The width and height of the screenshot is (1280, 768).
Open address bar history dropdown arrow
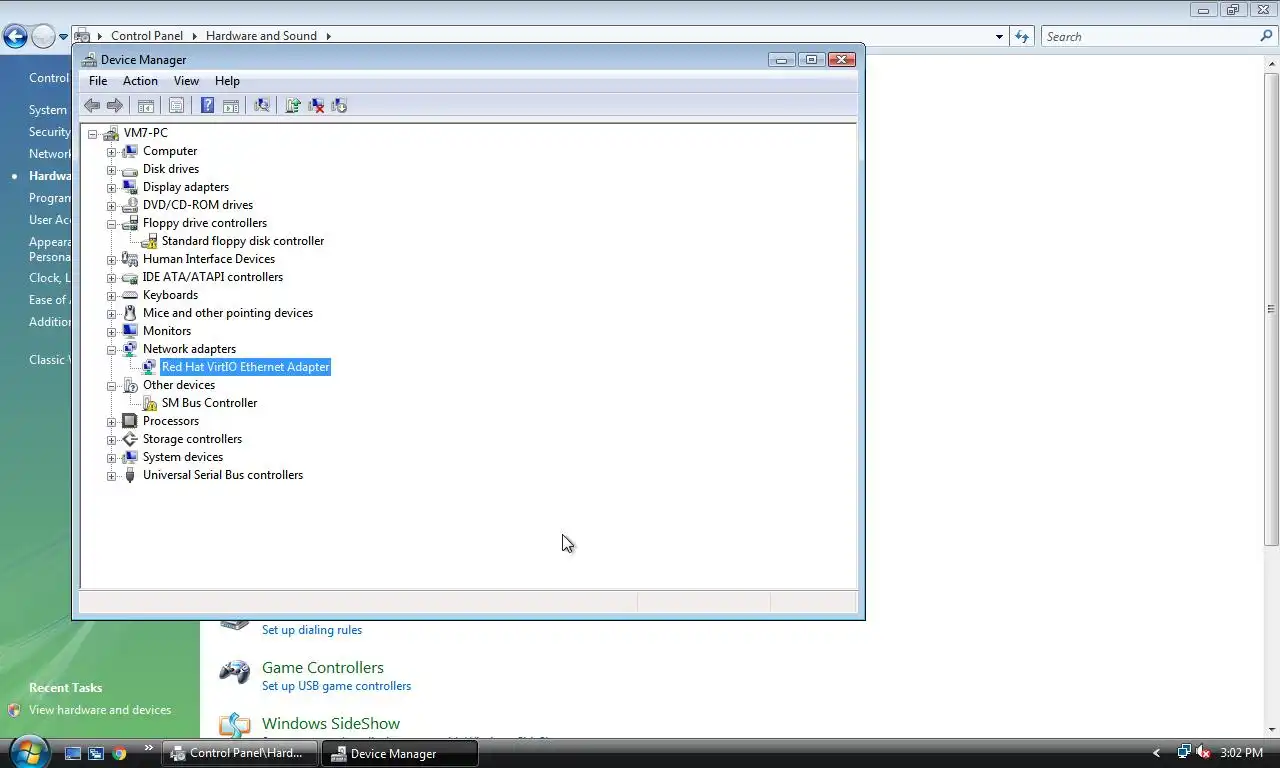click(999, 37)
